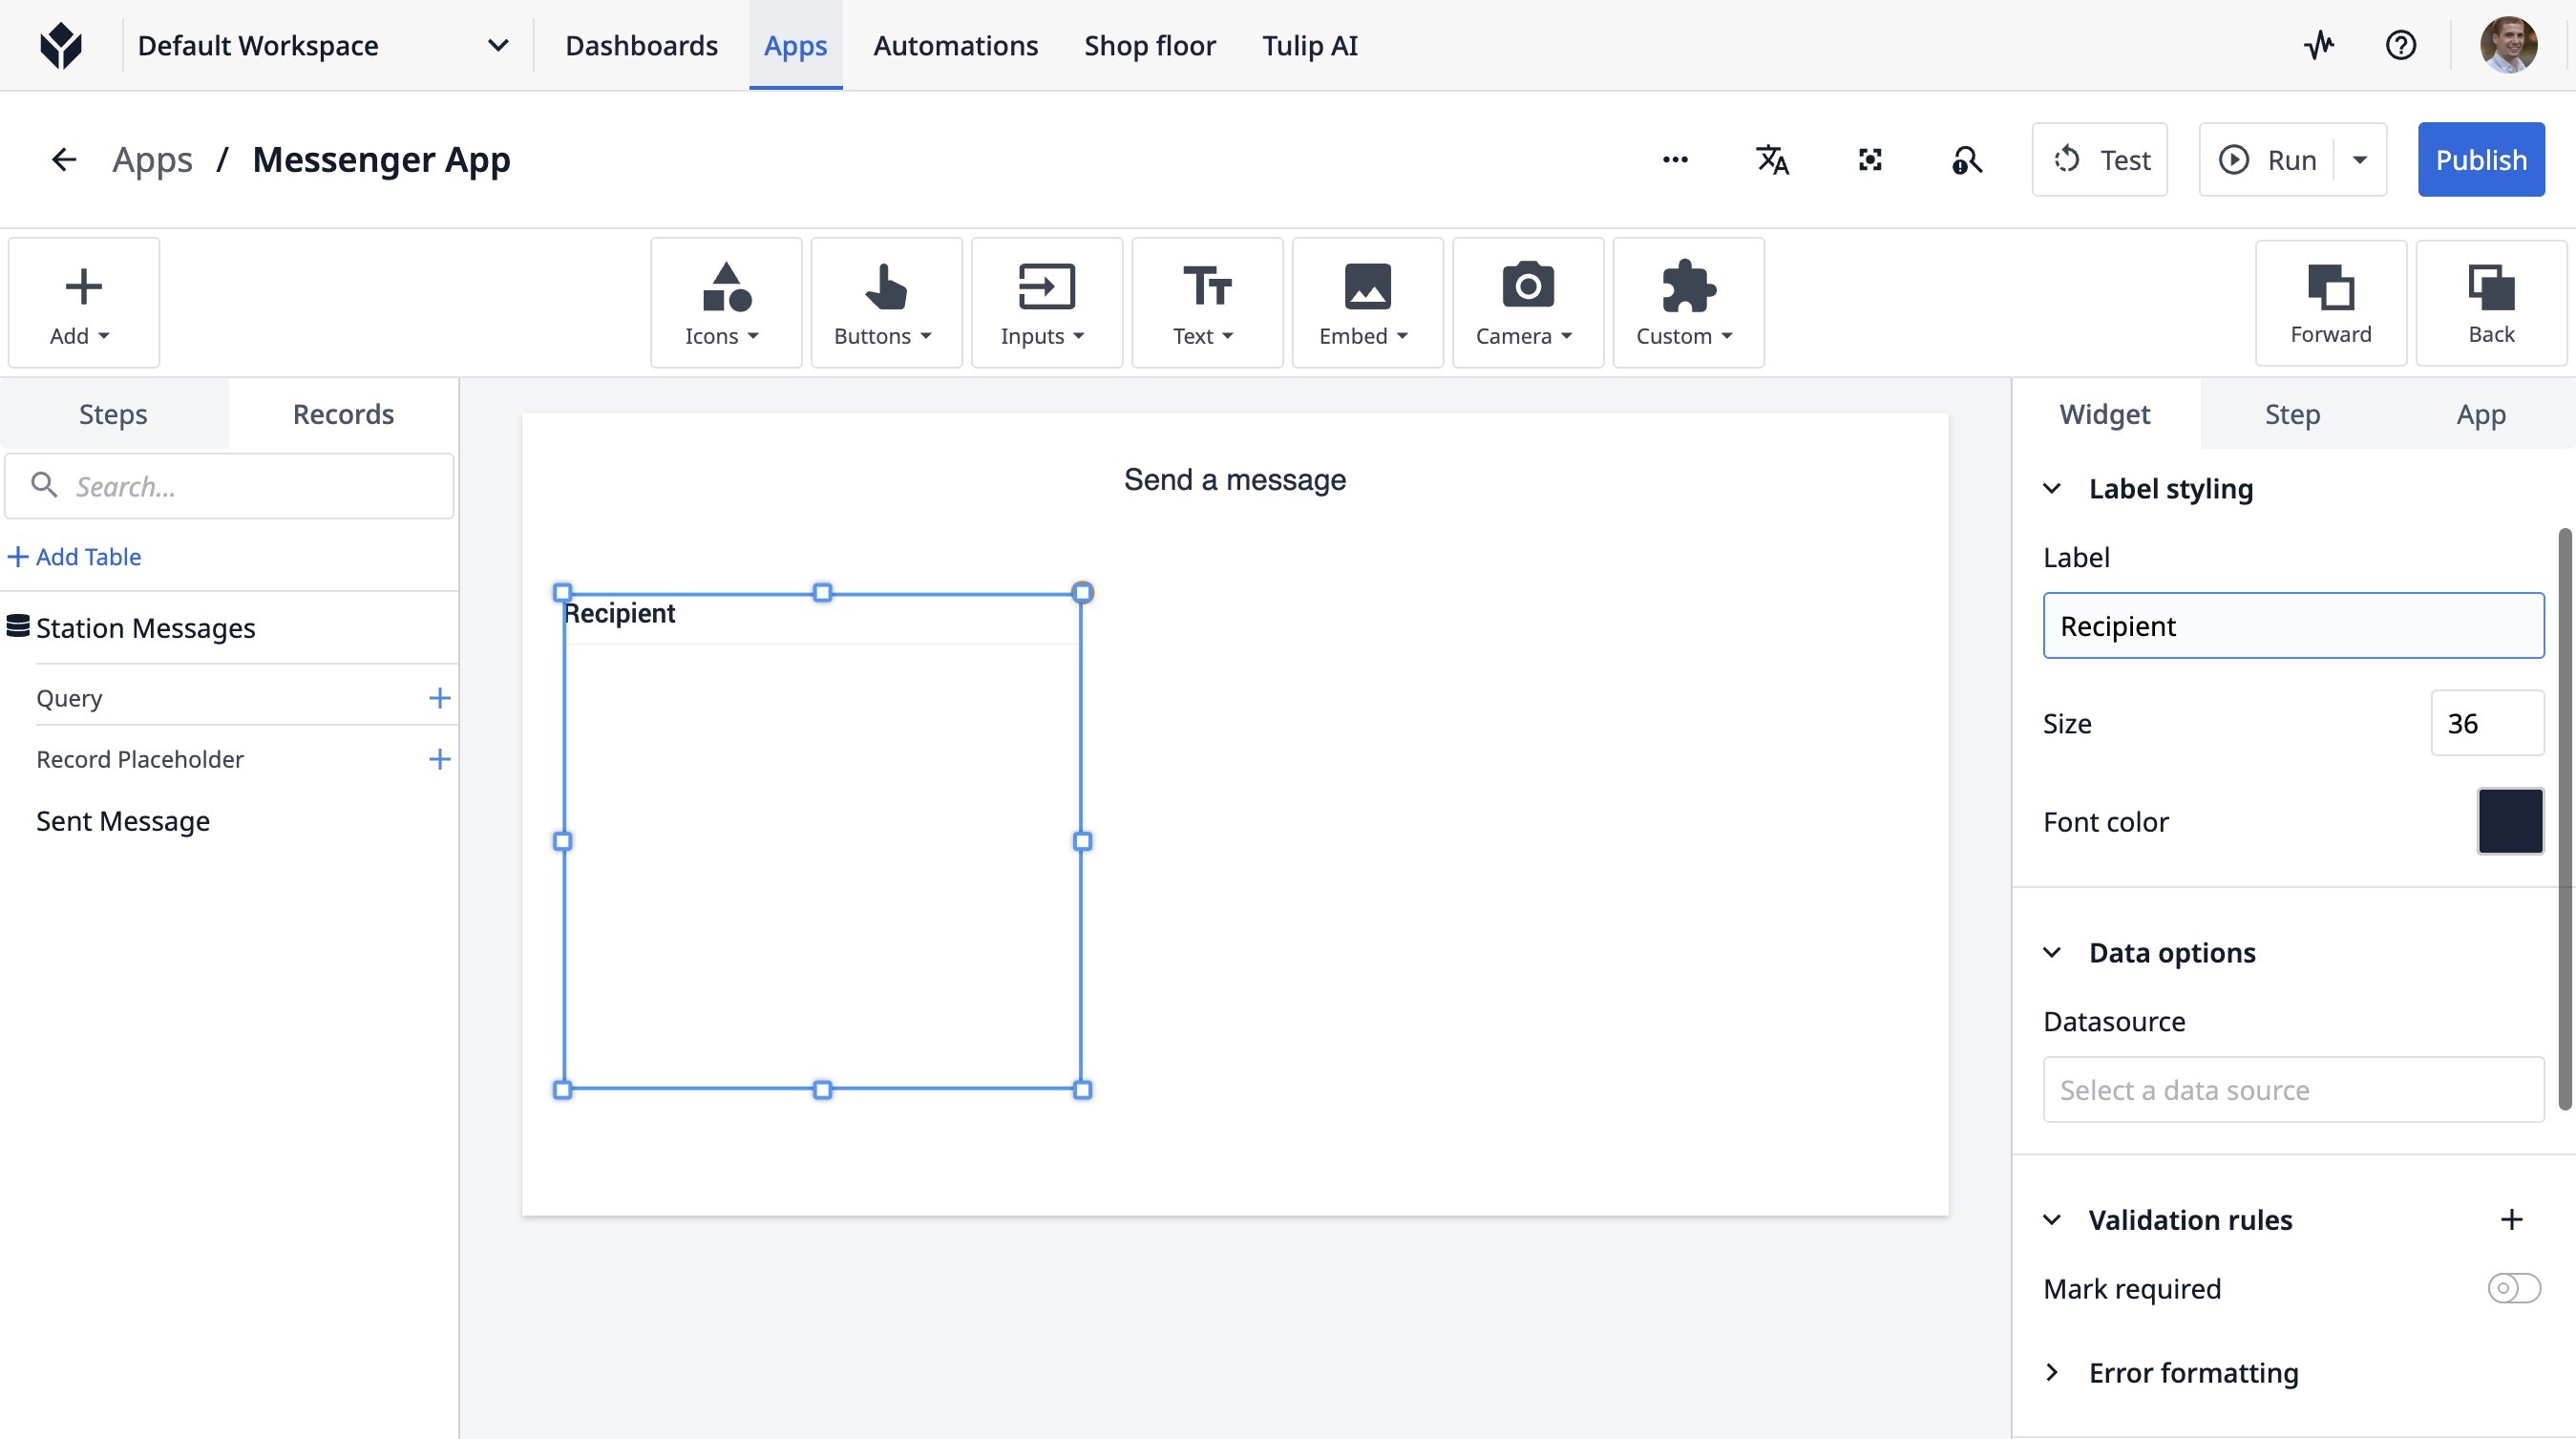Expand the Error formatting section

(2052, 1372)
